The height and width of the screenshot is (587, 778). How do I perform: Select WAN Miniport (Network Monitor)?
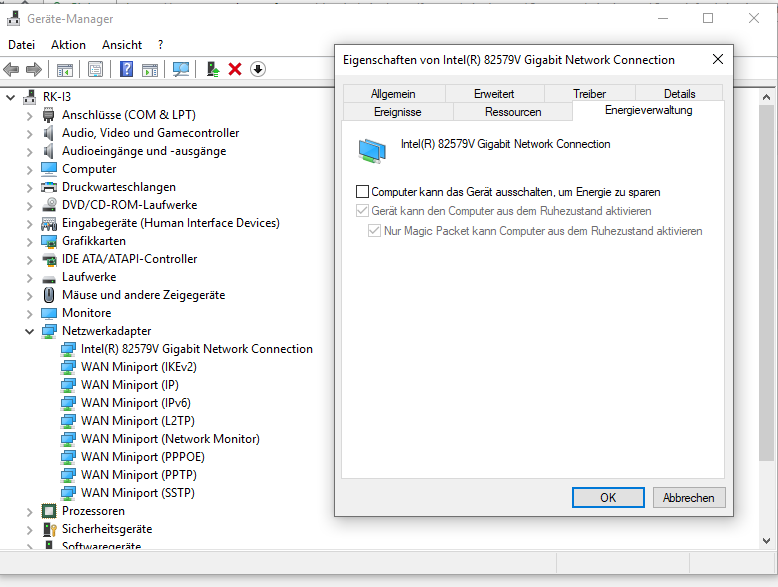tap(170, 439)
